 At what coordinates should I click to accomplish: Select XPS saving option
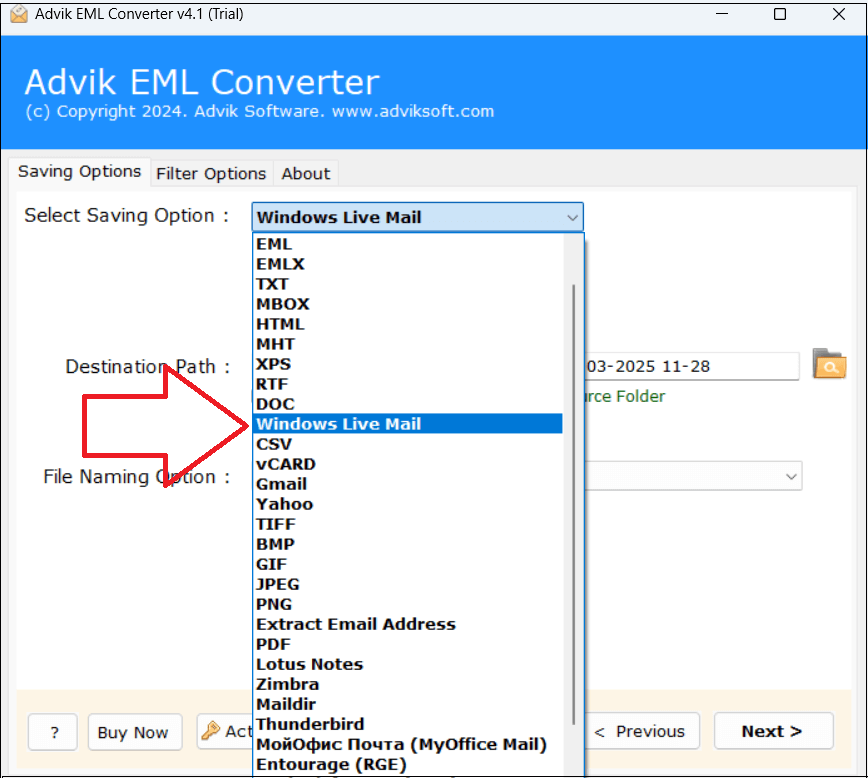point(407,364)
